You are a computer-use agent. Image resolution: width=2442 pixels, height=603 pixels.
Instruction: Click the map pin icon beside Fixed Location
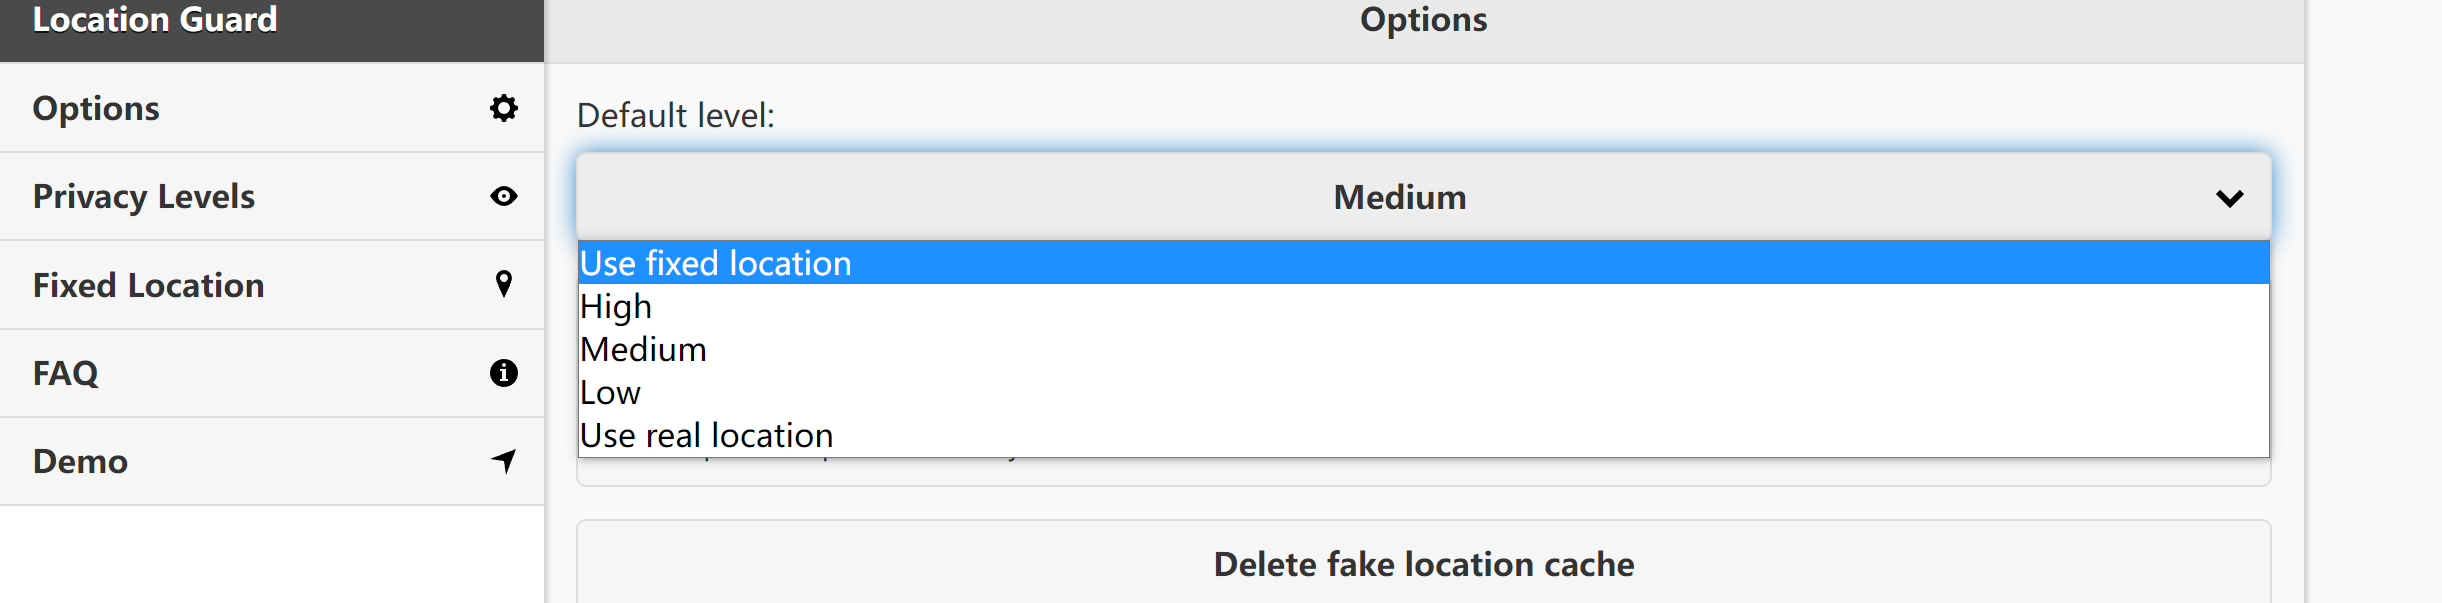504,284
